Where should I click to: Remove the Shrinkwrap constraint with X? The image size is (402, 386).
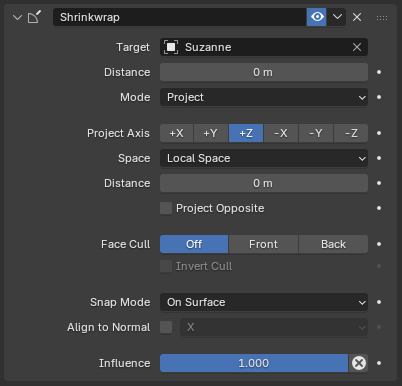(x=357, y=17)
